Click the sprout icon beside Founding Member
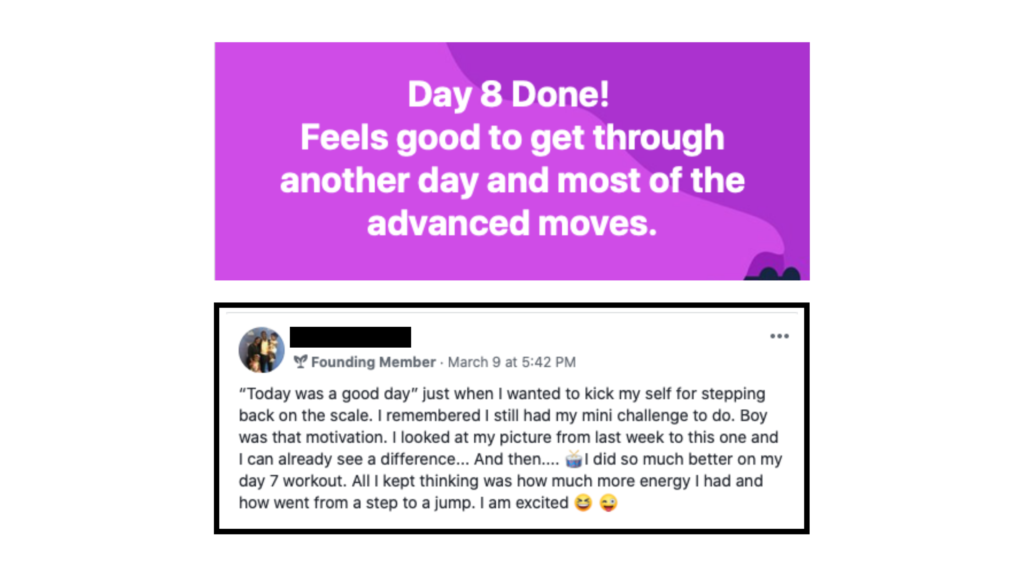This screenshot has width=1024, height=576. [300, 362]
